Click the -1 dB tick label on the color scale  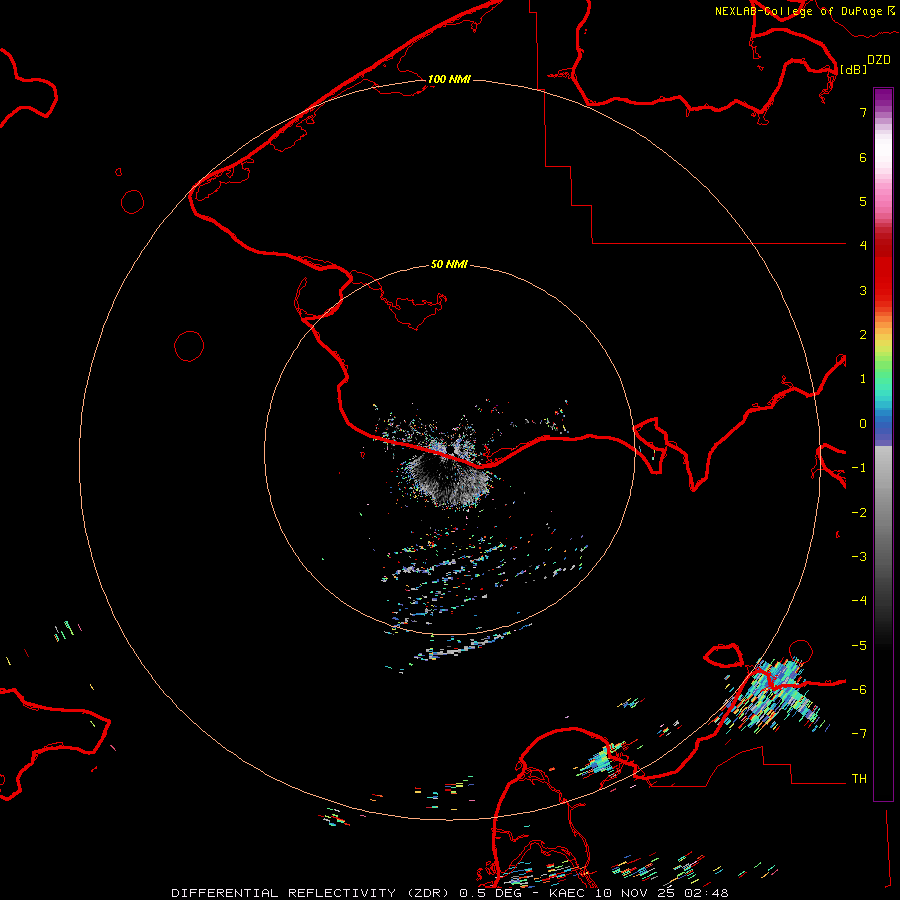859,468
